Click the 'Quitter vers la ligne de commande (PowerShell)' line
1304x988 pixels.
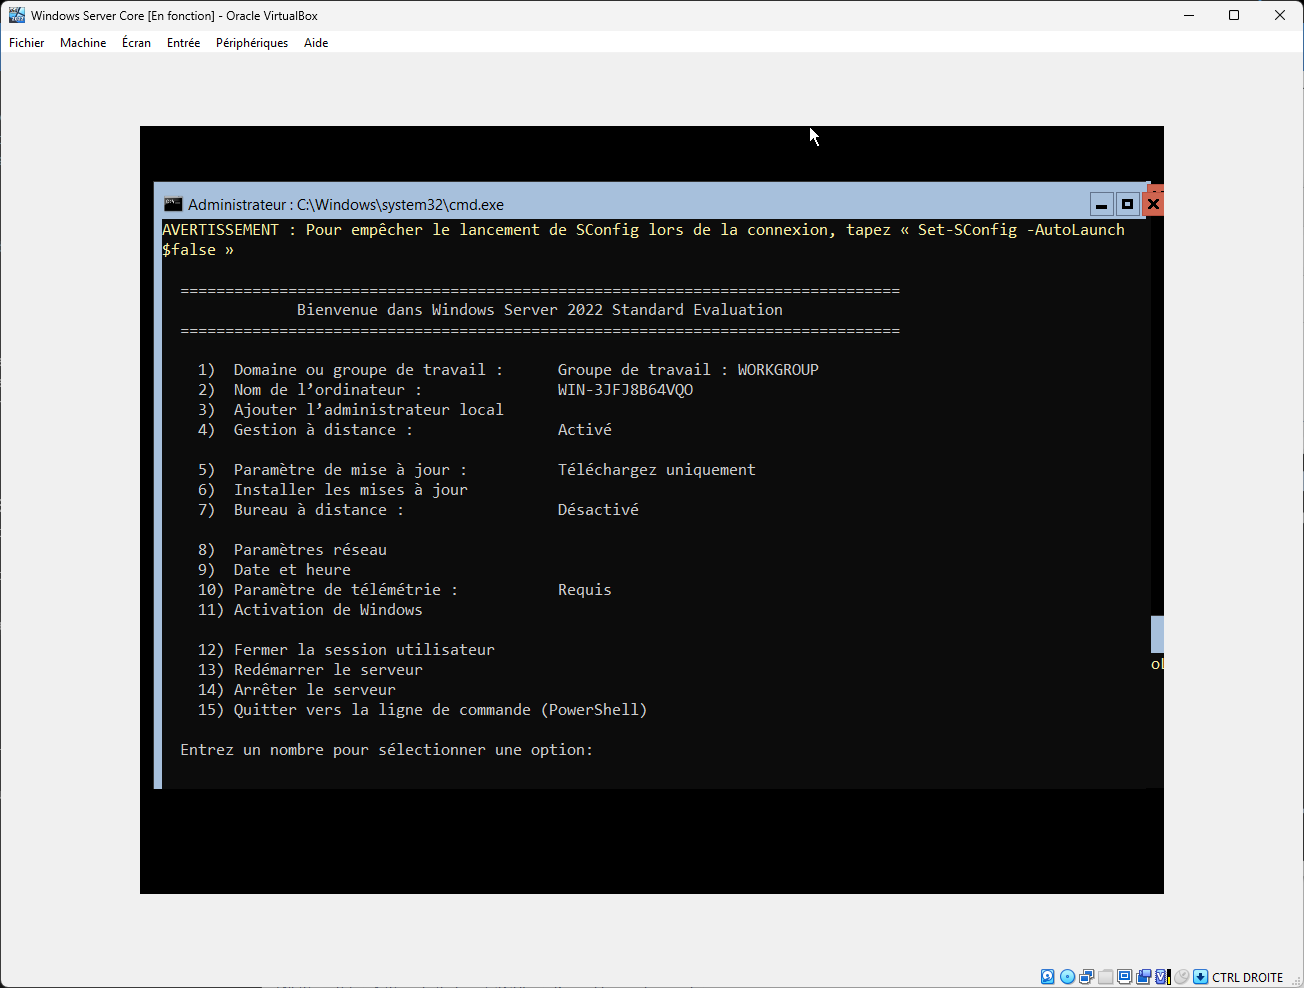(x=422, y=710)
